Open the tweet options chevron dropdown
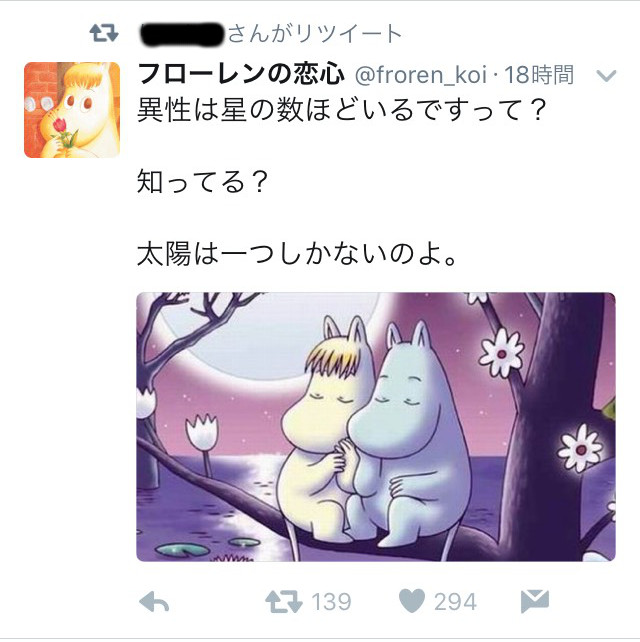The height and width of the screenshot is (642, 640). 606,76
